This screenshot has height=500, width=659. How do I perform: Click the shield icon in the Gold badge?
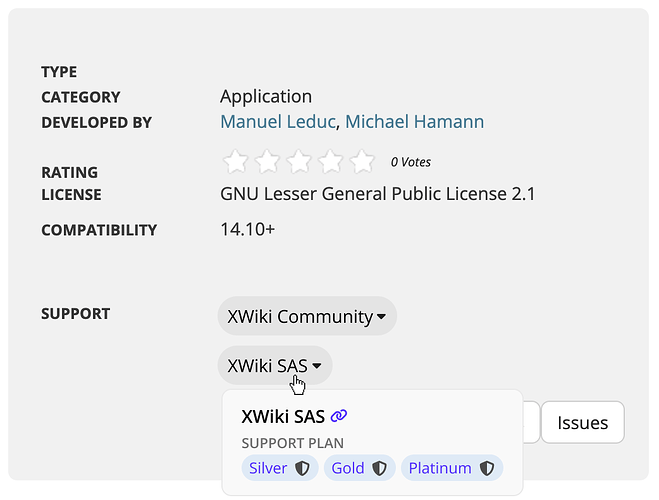point(380,468)
